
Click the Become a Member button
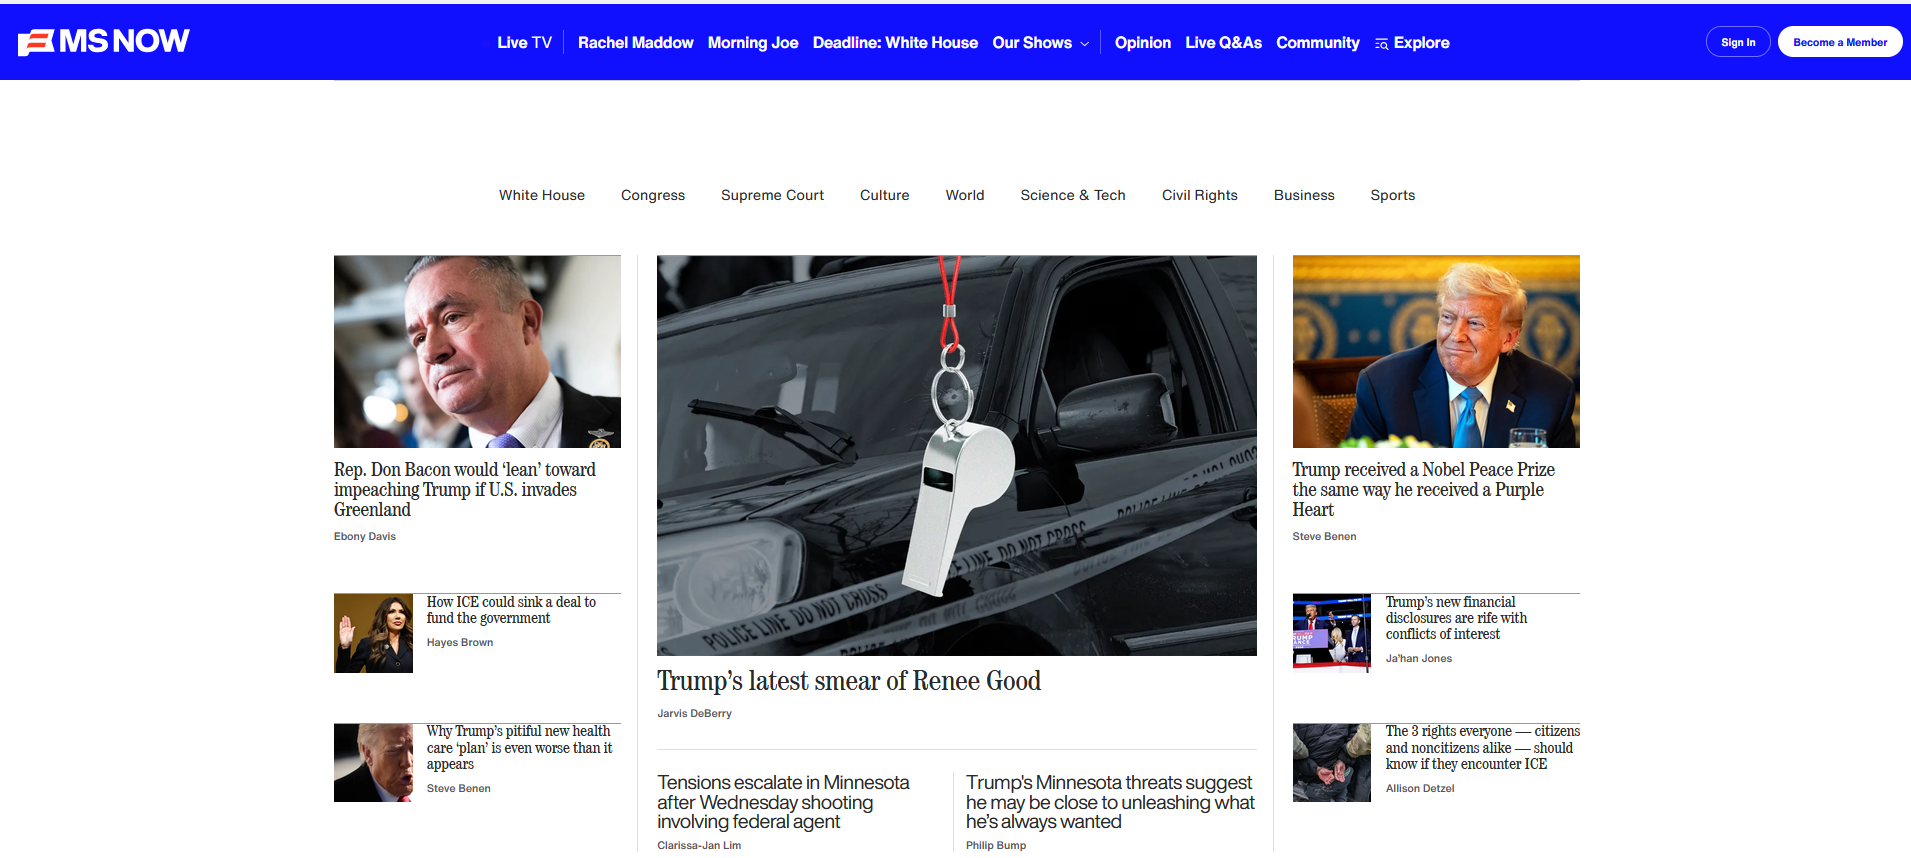point(1840,42)
